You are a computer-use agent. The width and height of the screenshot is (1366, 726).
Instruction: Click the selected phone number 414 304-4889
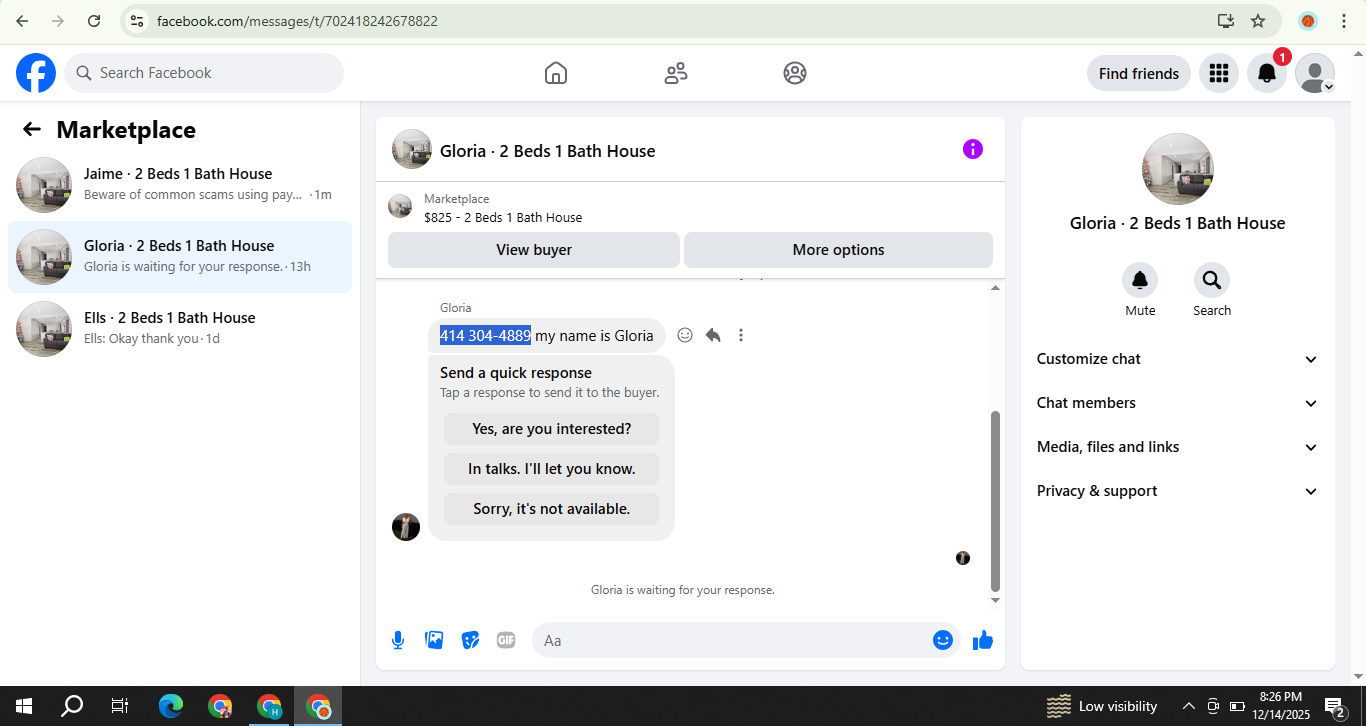click(x=485, y=336)
